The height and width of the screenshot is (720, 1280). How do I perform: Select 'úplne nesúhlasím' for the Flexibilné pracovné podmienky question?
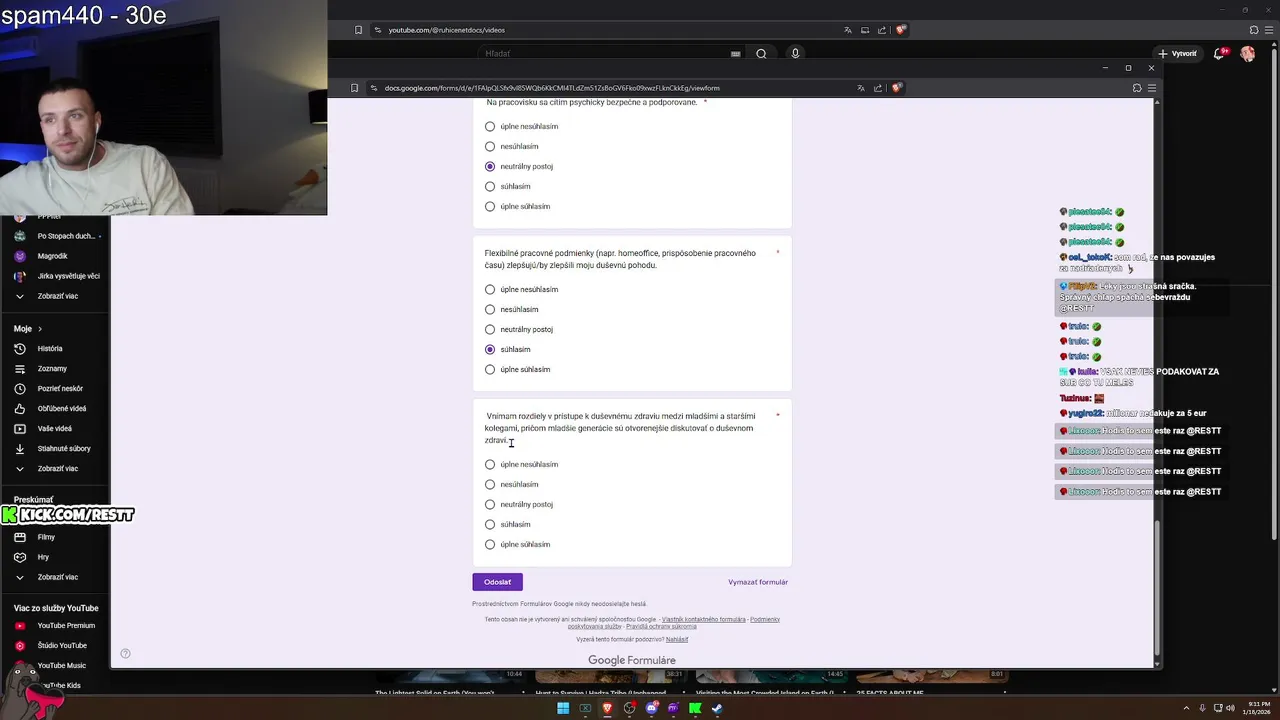click(490, 289)
